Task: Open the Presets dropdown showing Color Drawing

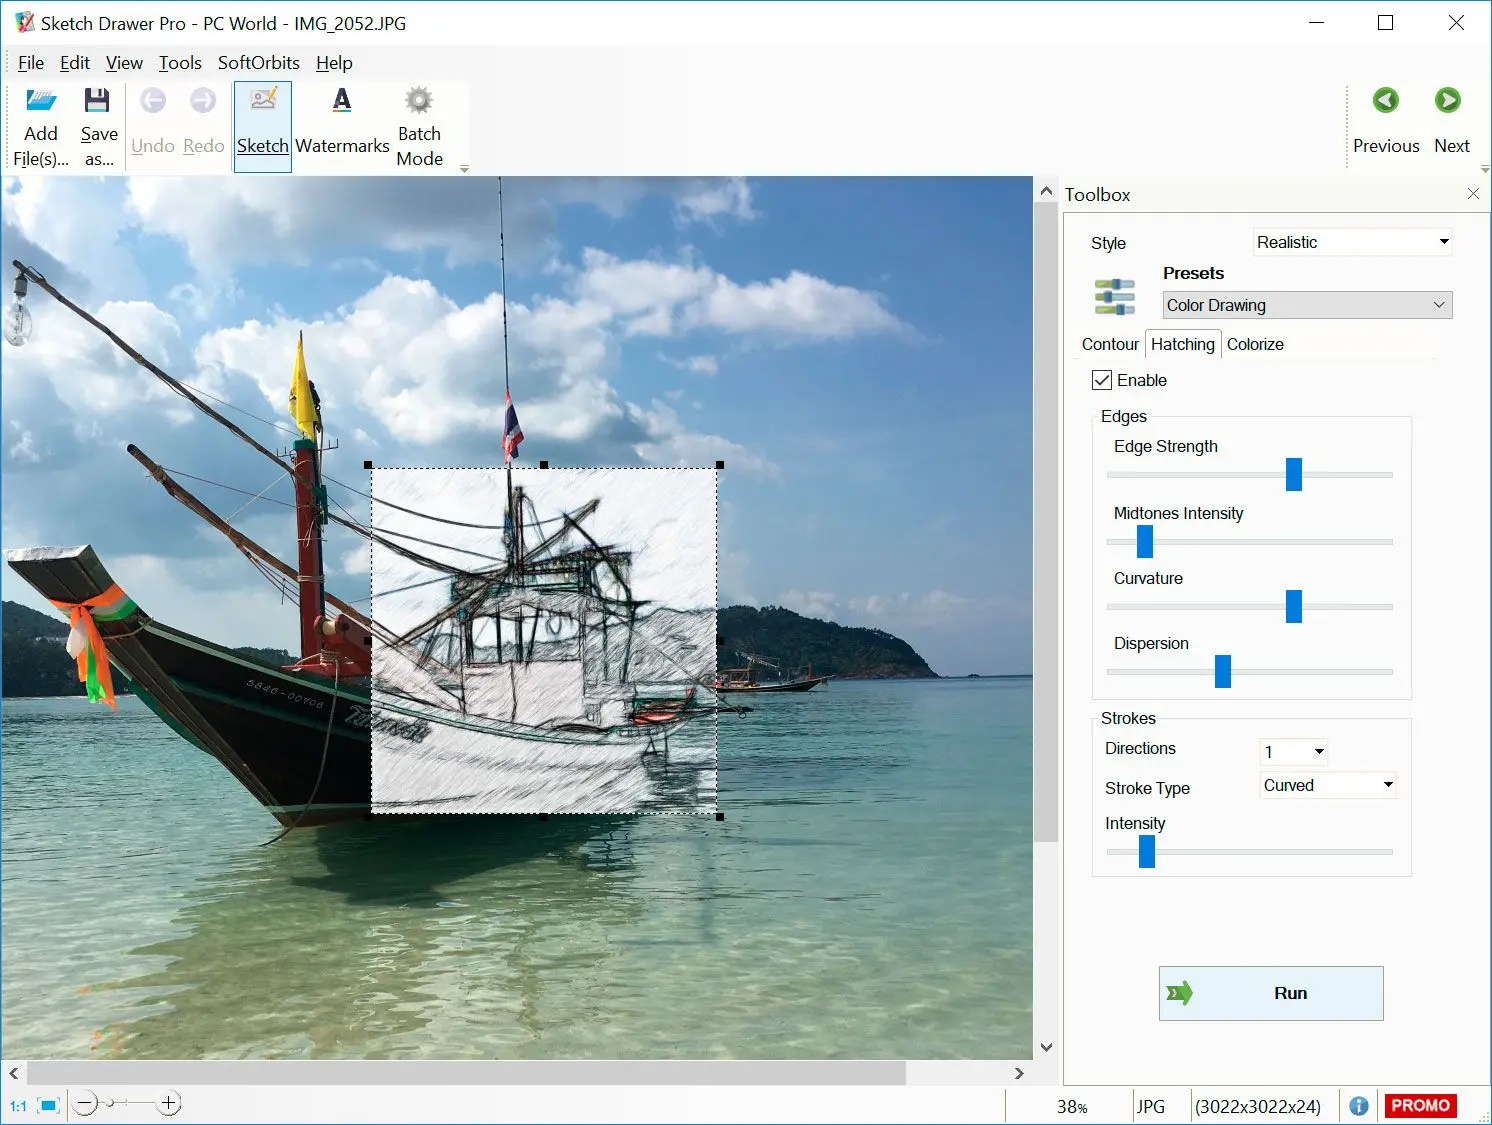Action: (x=1307, y=305)
